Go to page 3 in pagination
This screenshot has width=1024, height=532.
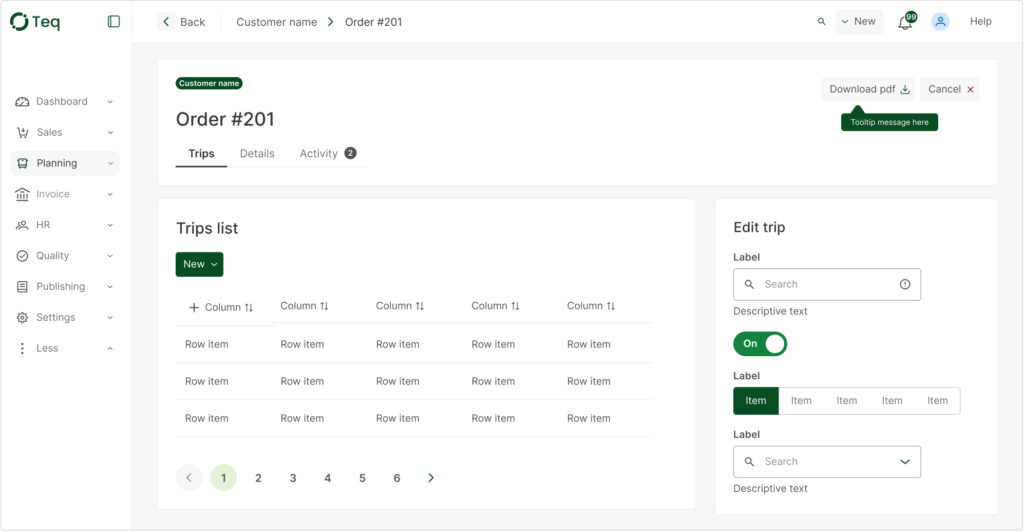coord(293,478)
